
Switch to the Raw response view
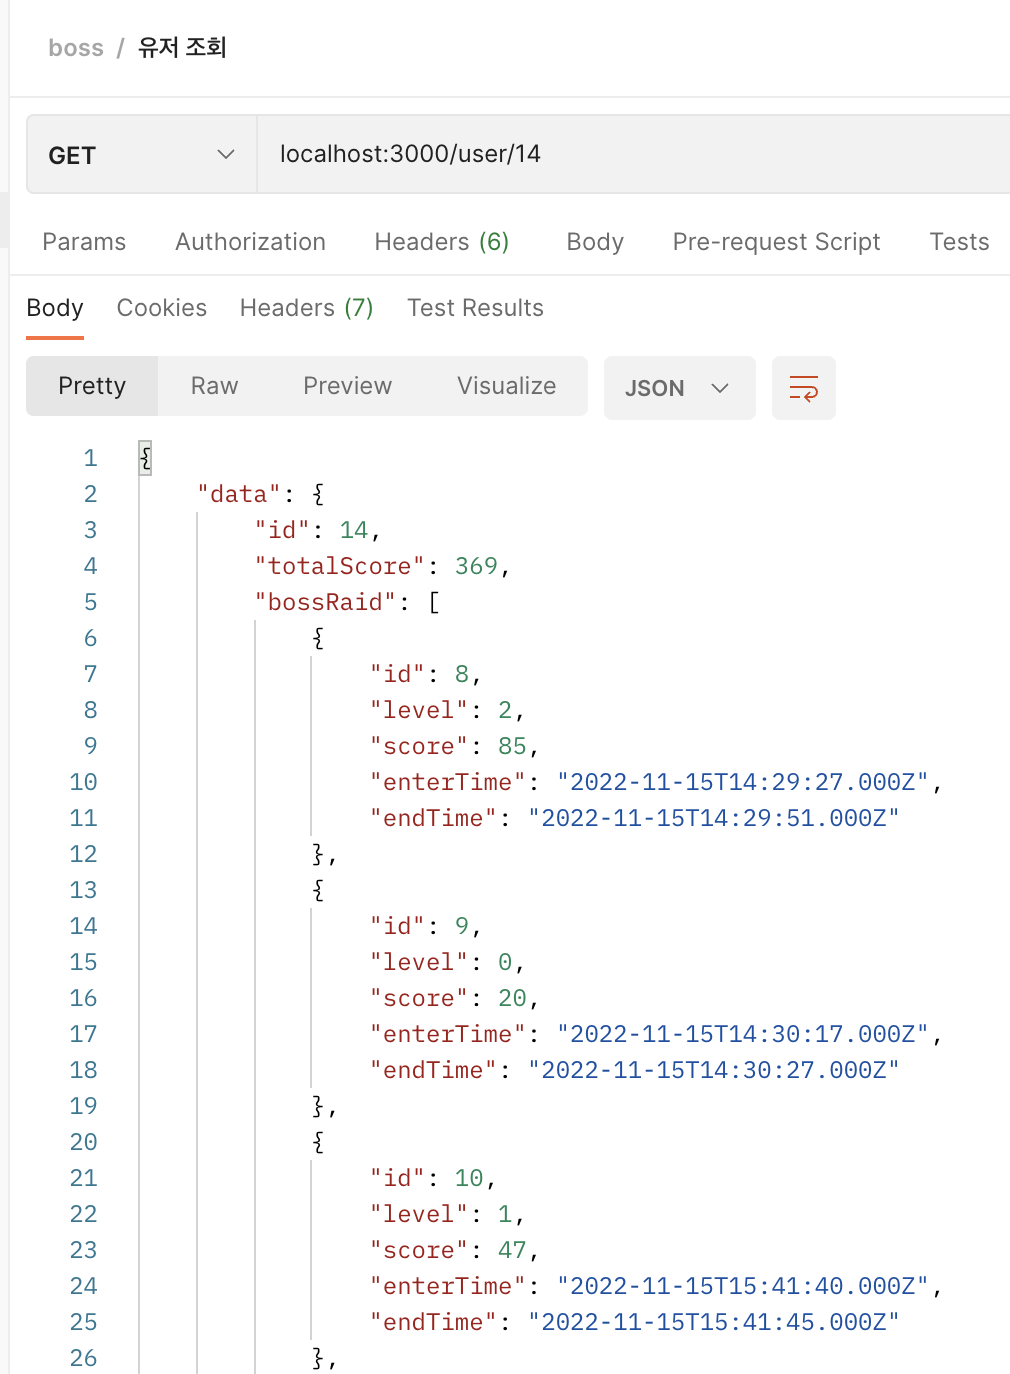(x=213, y=386)
